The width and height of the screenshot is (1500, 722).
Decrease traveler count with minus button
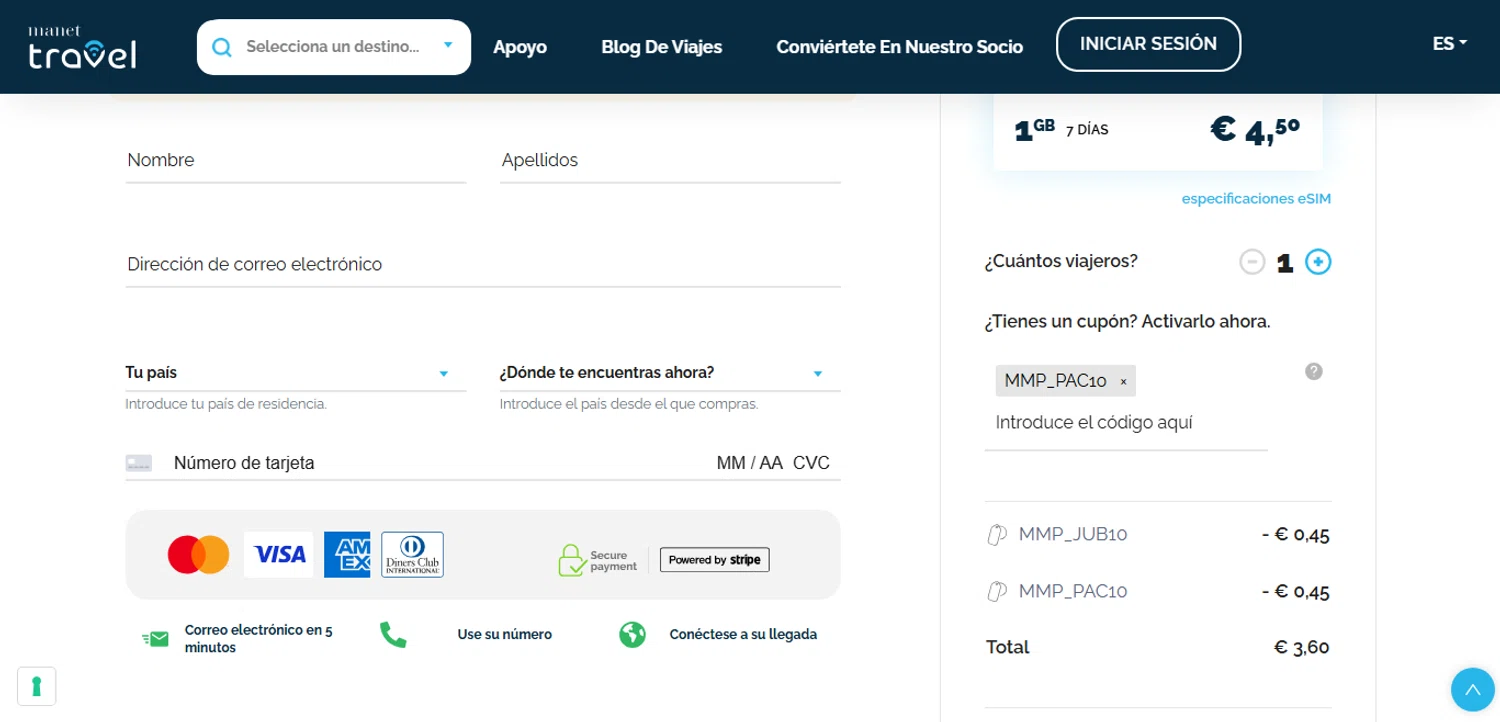pyautogui.click(x=1252, y=262)
